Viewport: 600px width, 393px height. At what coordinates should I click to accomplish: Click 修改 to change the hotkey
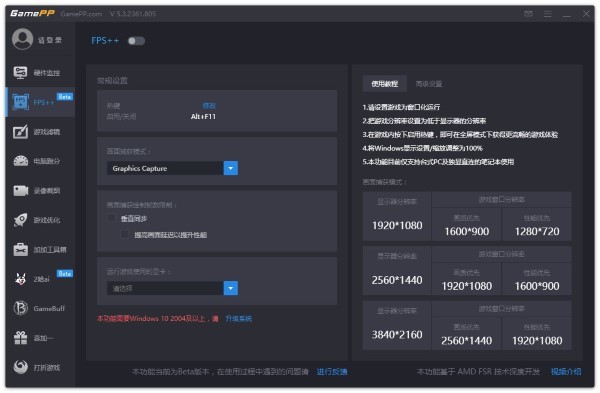[x=209, y=106]
